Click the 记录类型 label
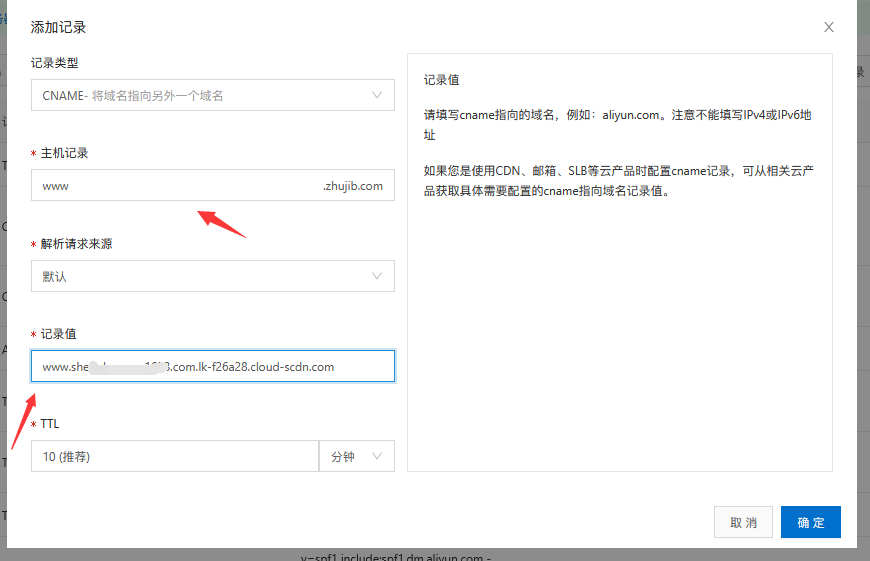The image size is (870, 561). 54,63
